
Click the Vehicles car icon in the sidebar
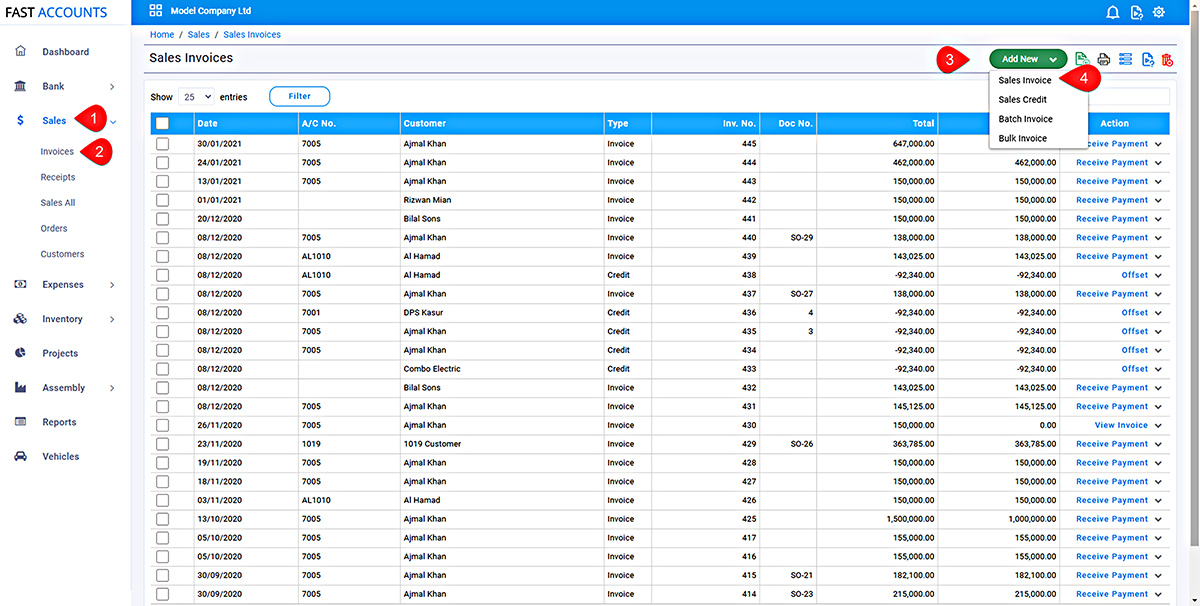[20, 456]
